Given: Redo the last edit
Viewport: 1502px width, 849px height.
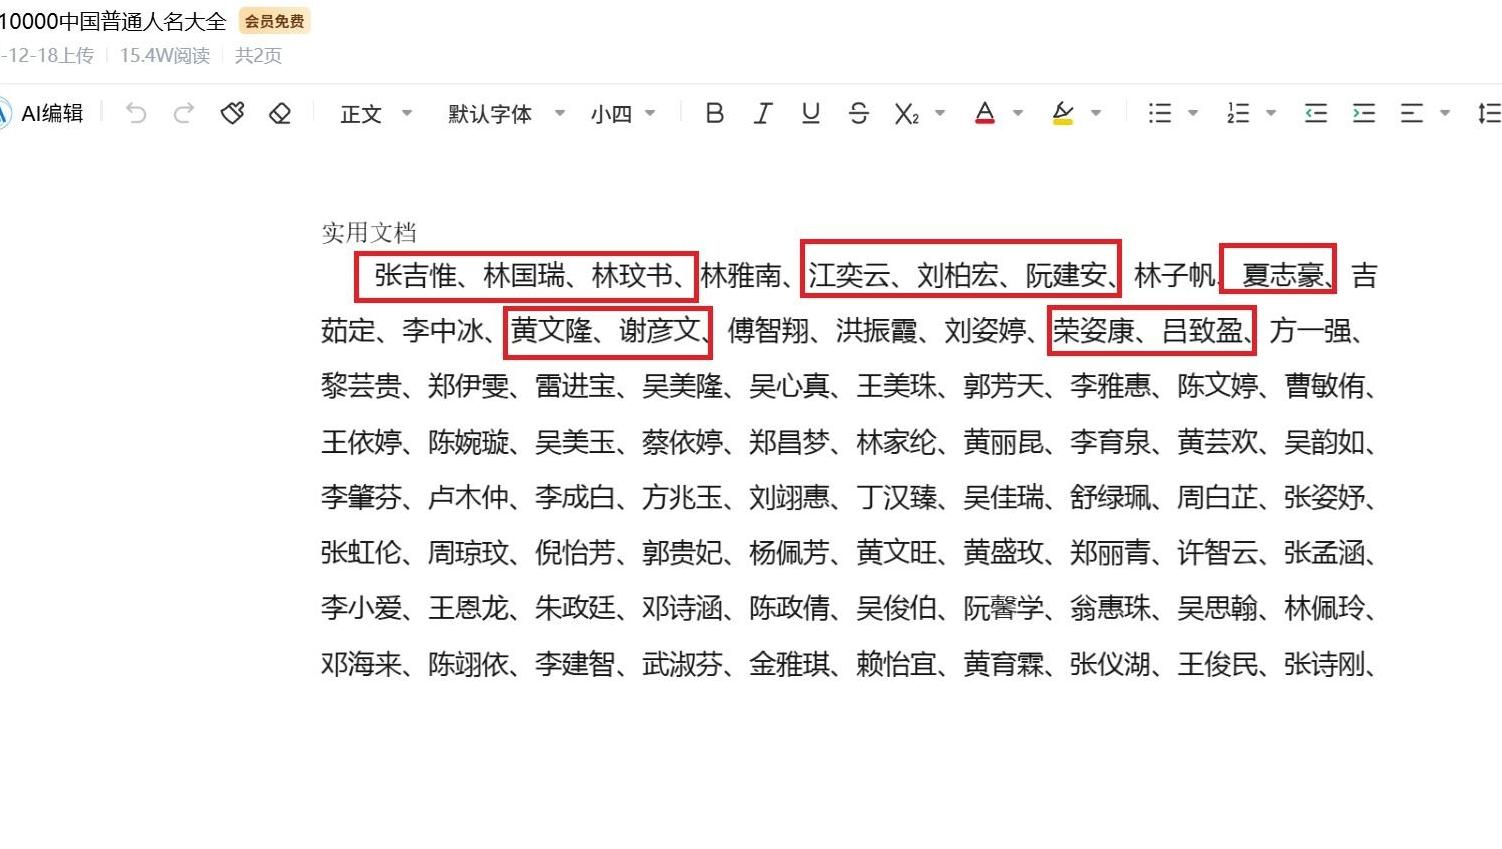Looking at the screenshot, I should click(183, 113).
